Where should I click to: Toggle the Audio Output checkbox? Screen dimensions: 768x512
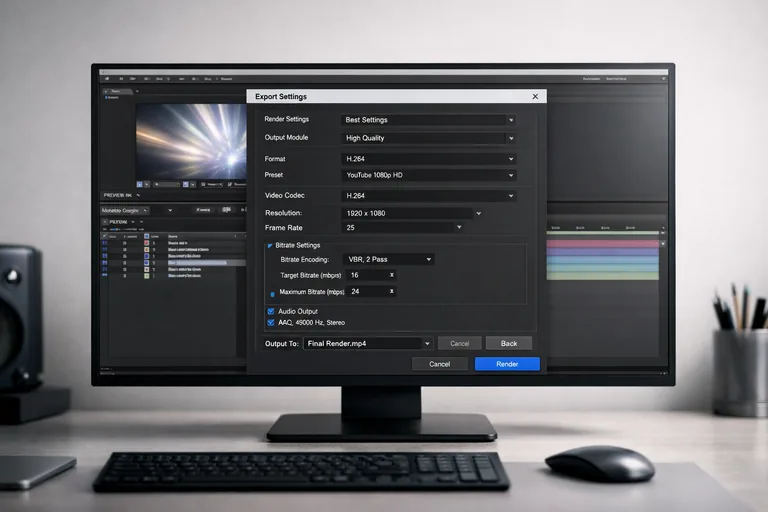click(271, 311)
